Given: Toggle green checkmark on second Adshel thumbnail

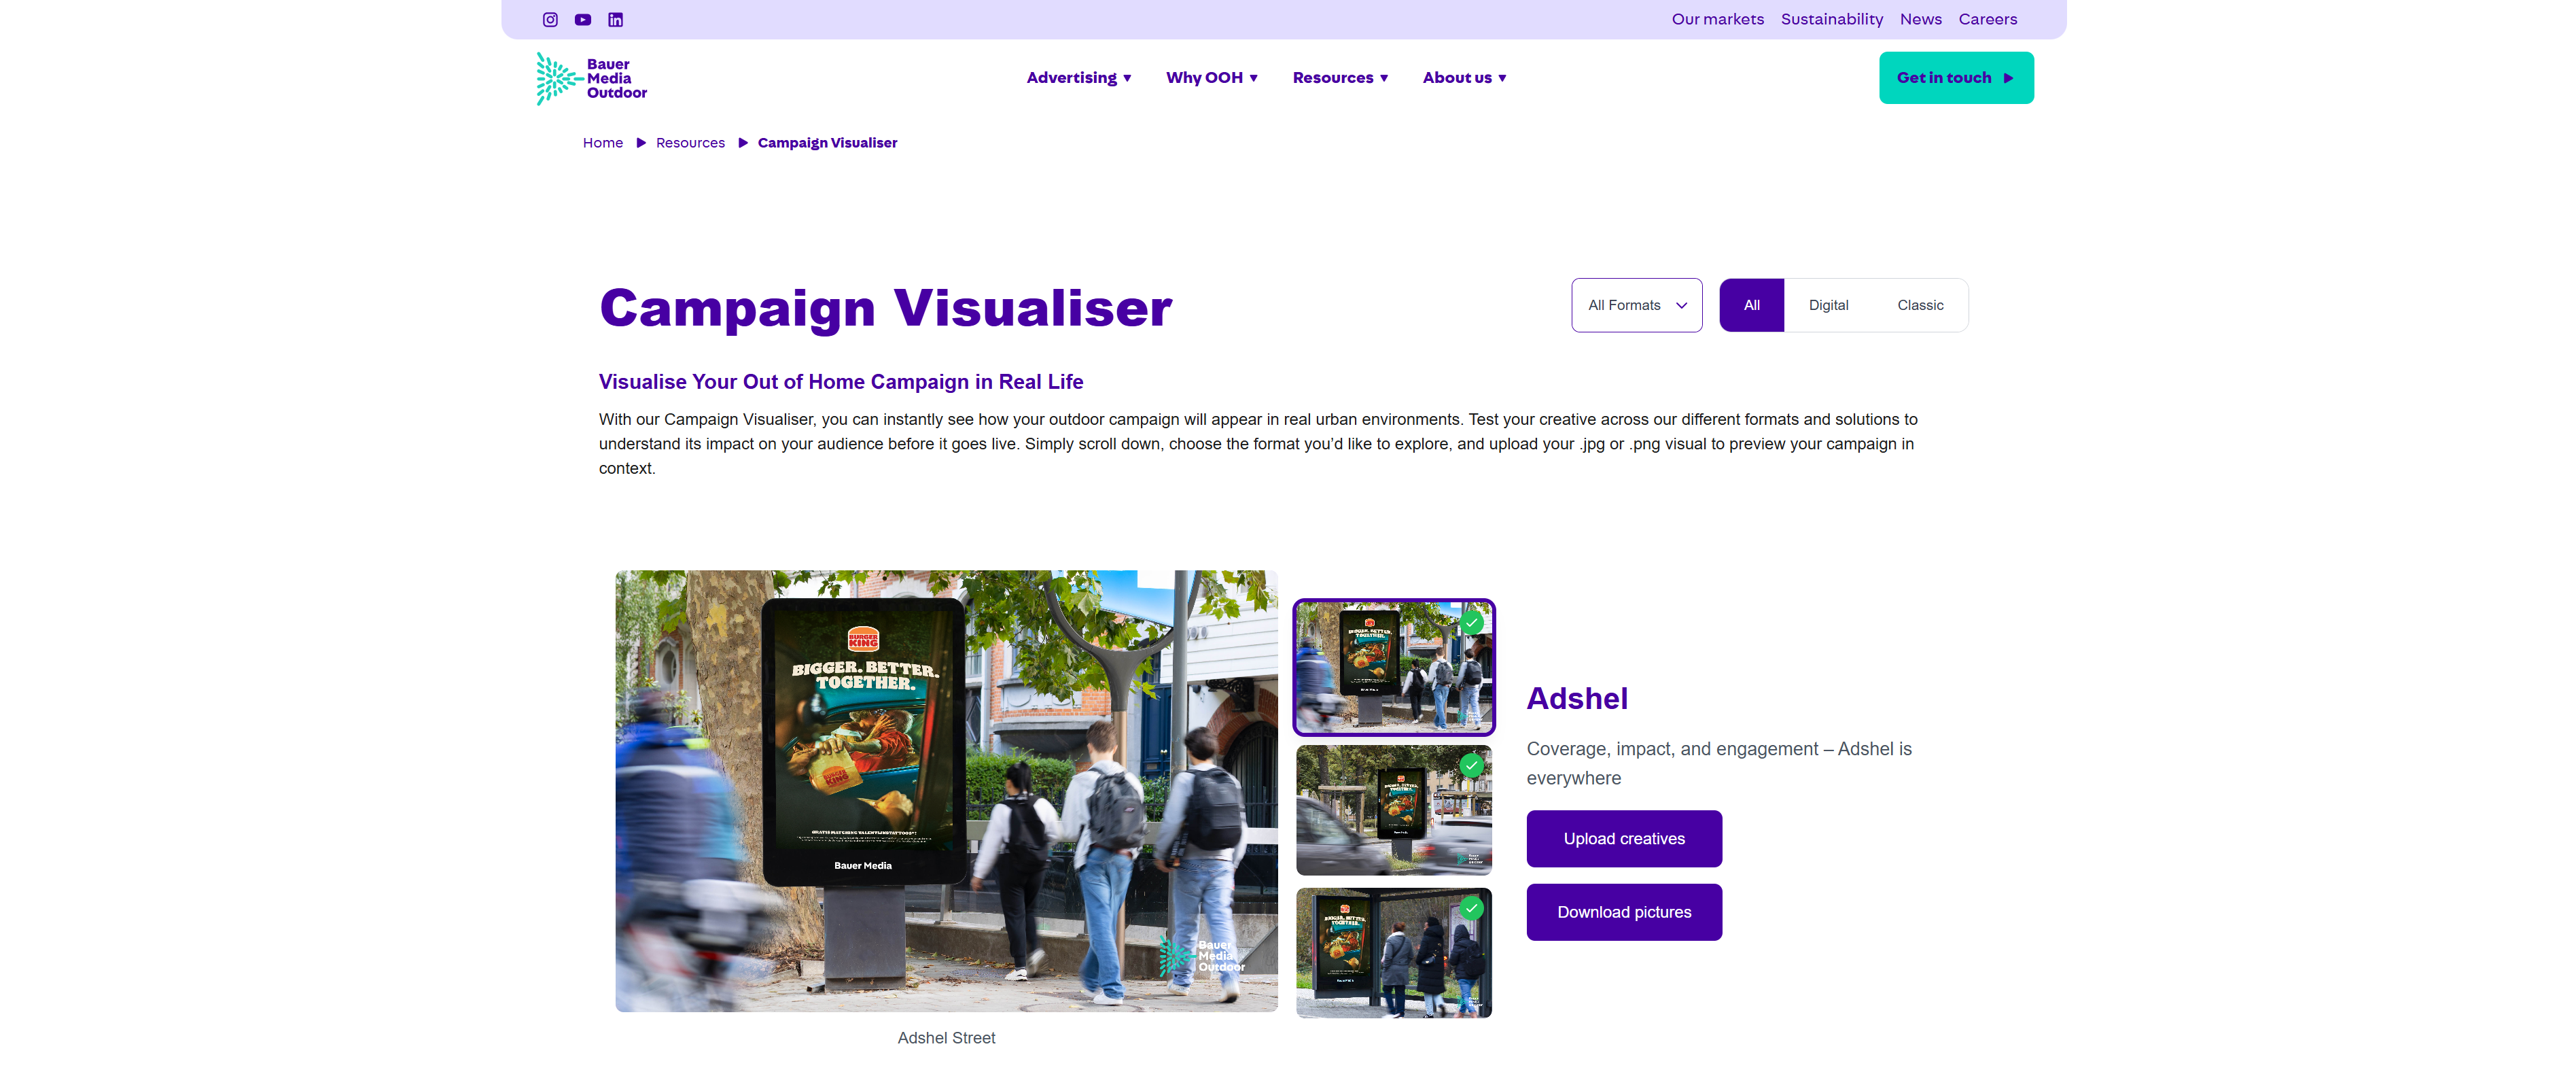Looking at the screenshot, I should tap(1471, 765).
